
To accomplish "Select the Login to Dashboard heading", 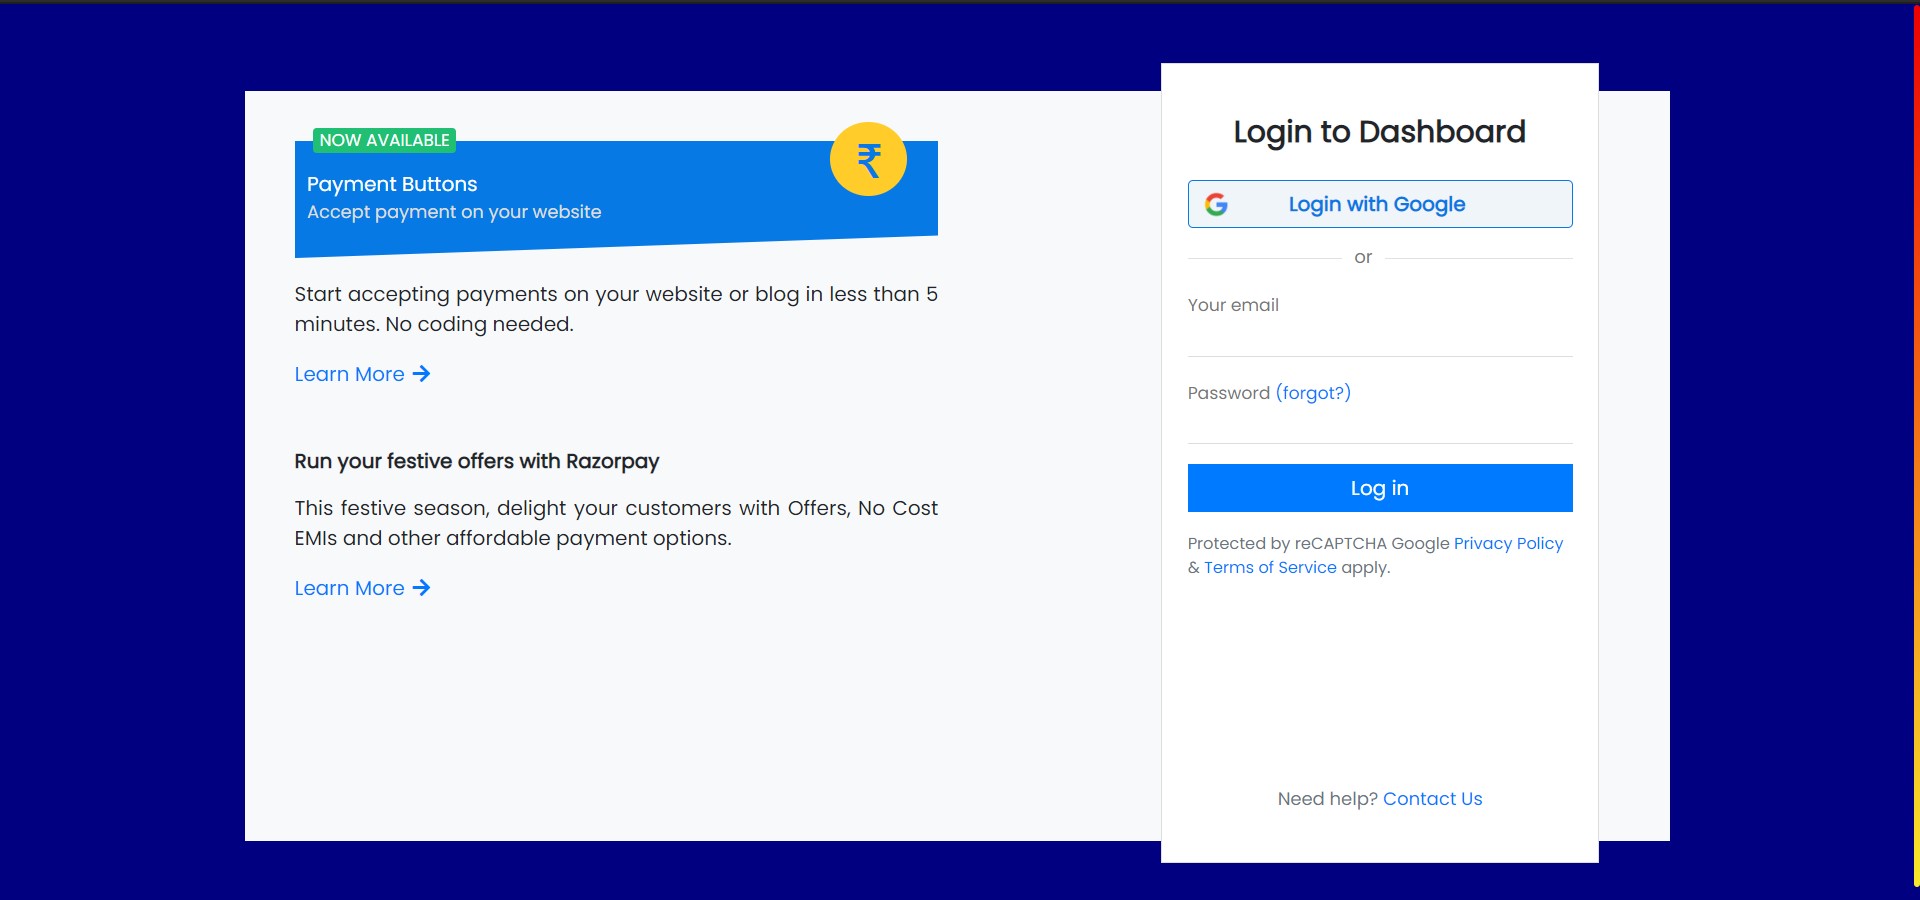I will point(1379,131).
